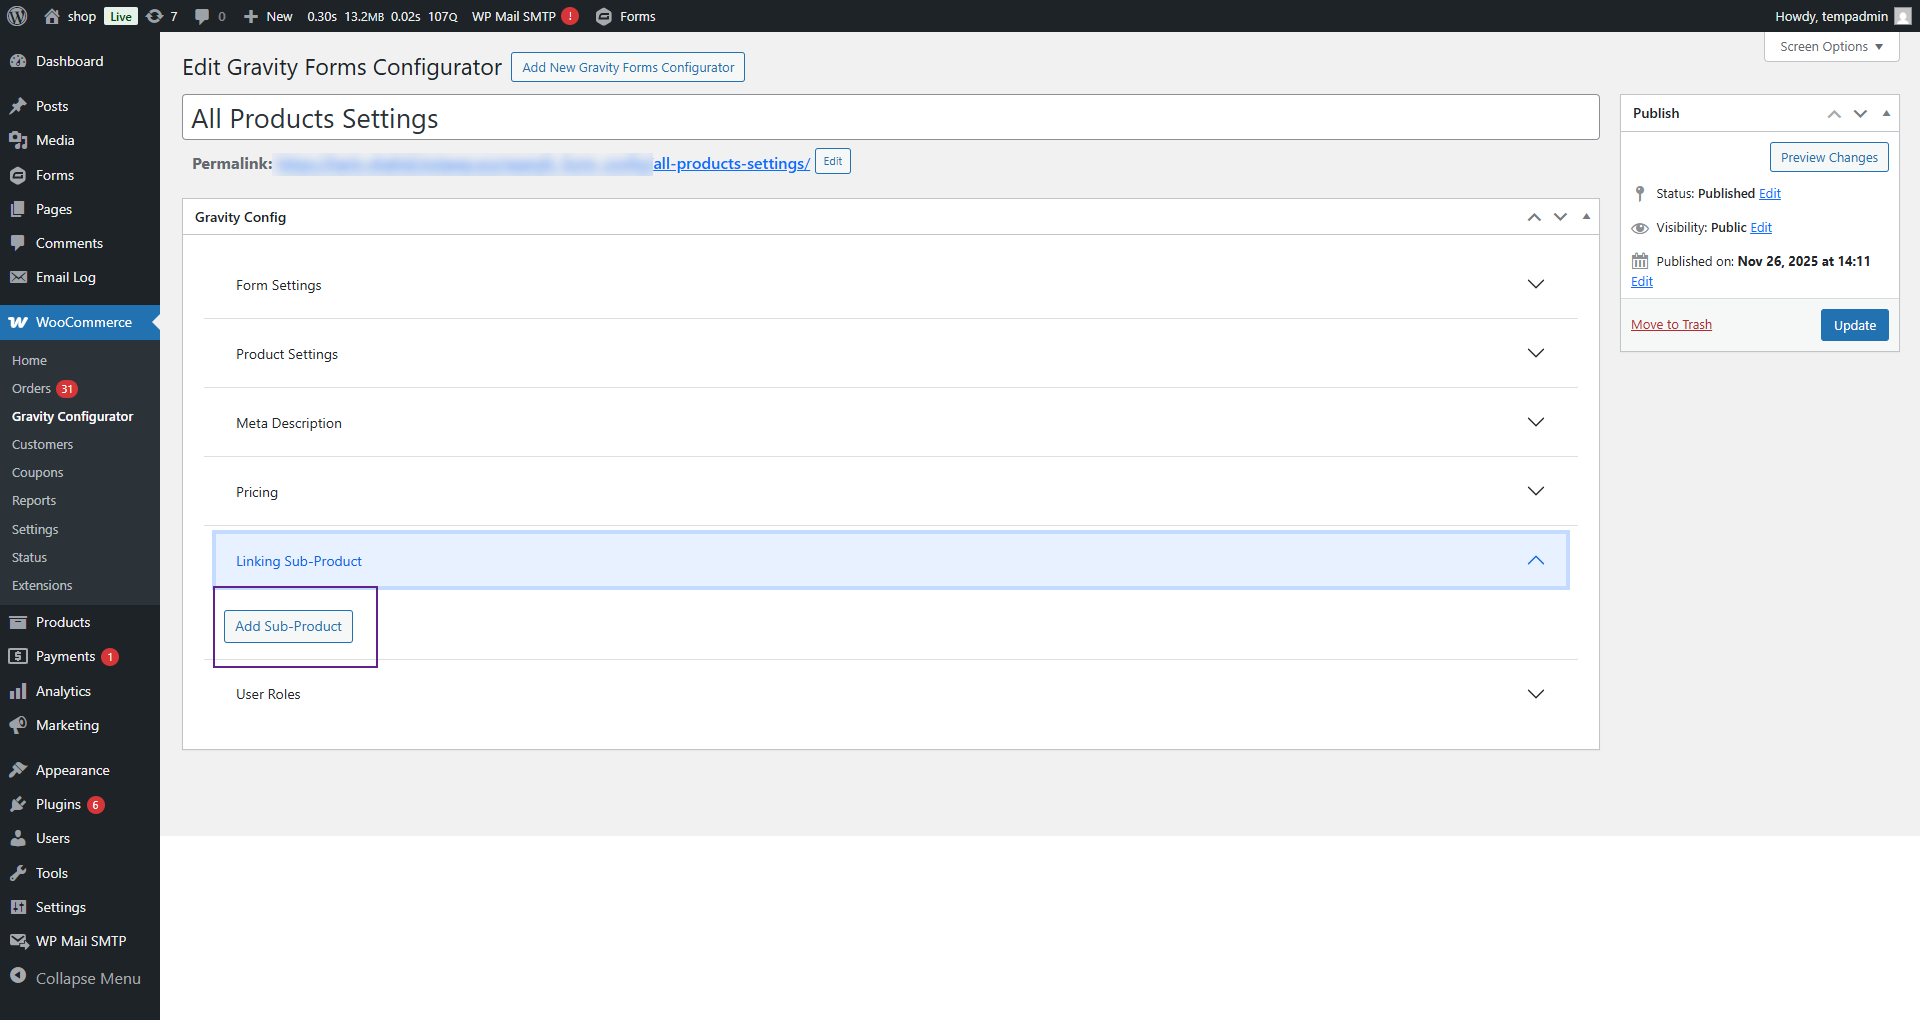
Task: Click the Add Sub-Product button
Action: [288, 626]
